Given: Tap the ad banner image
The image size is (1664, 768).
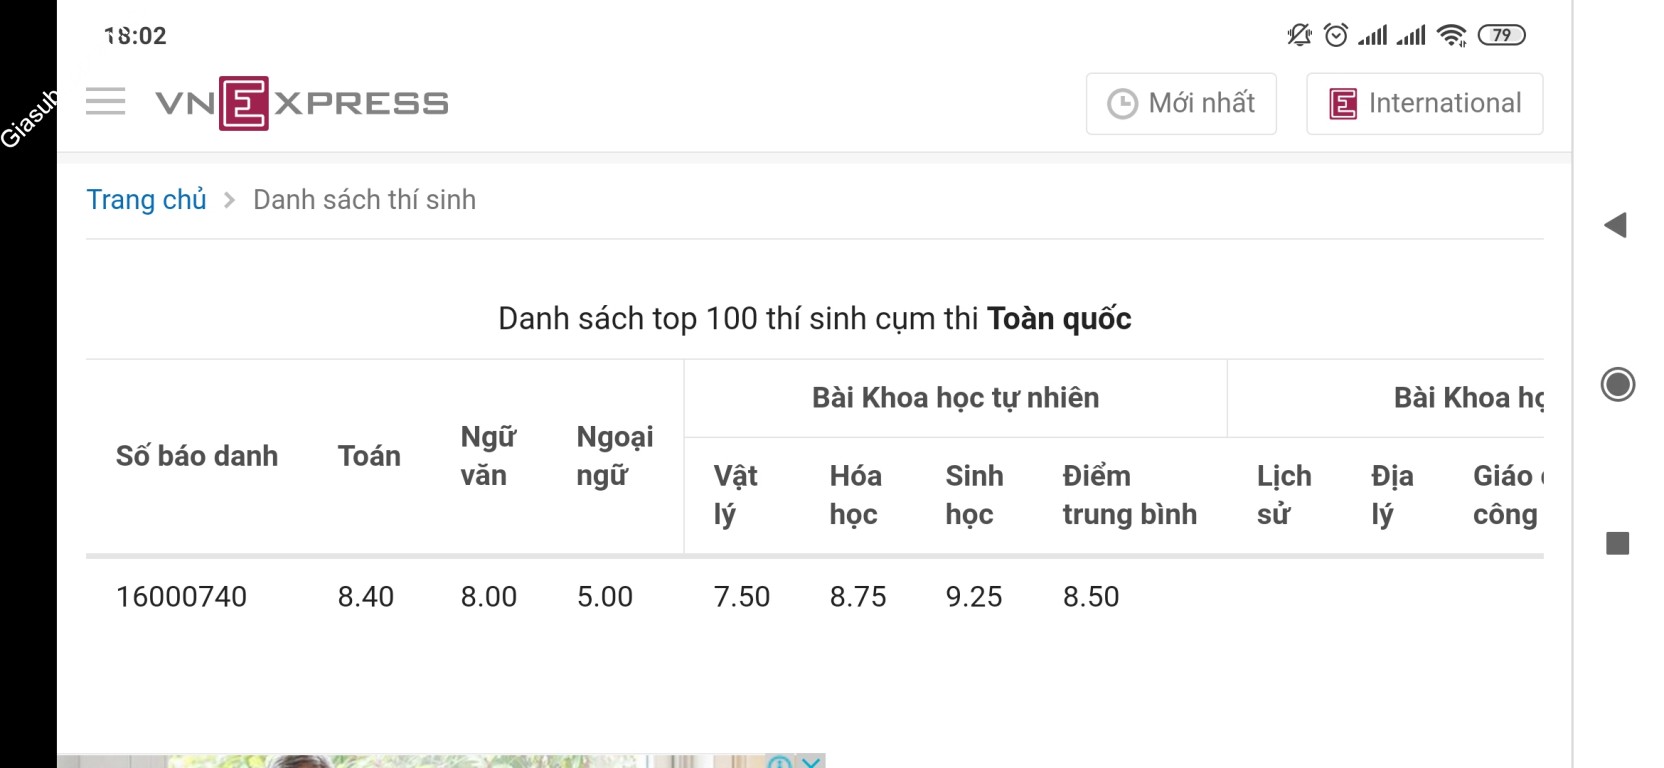Looking at the screenshot, I should 400,761.
